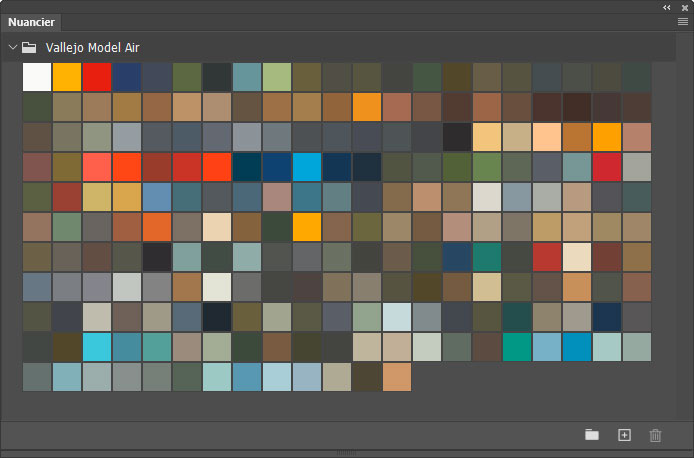Pick the last swatch in the top row
The height and width of the screenshot is (458, 694).
click(637, 77)
